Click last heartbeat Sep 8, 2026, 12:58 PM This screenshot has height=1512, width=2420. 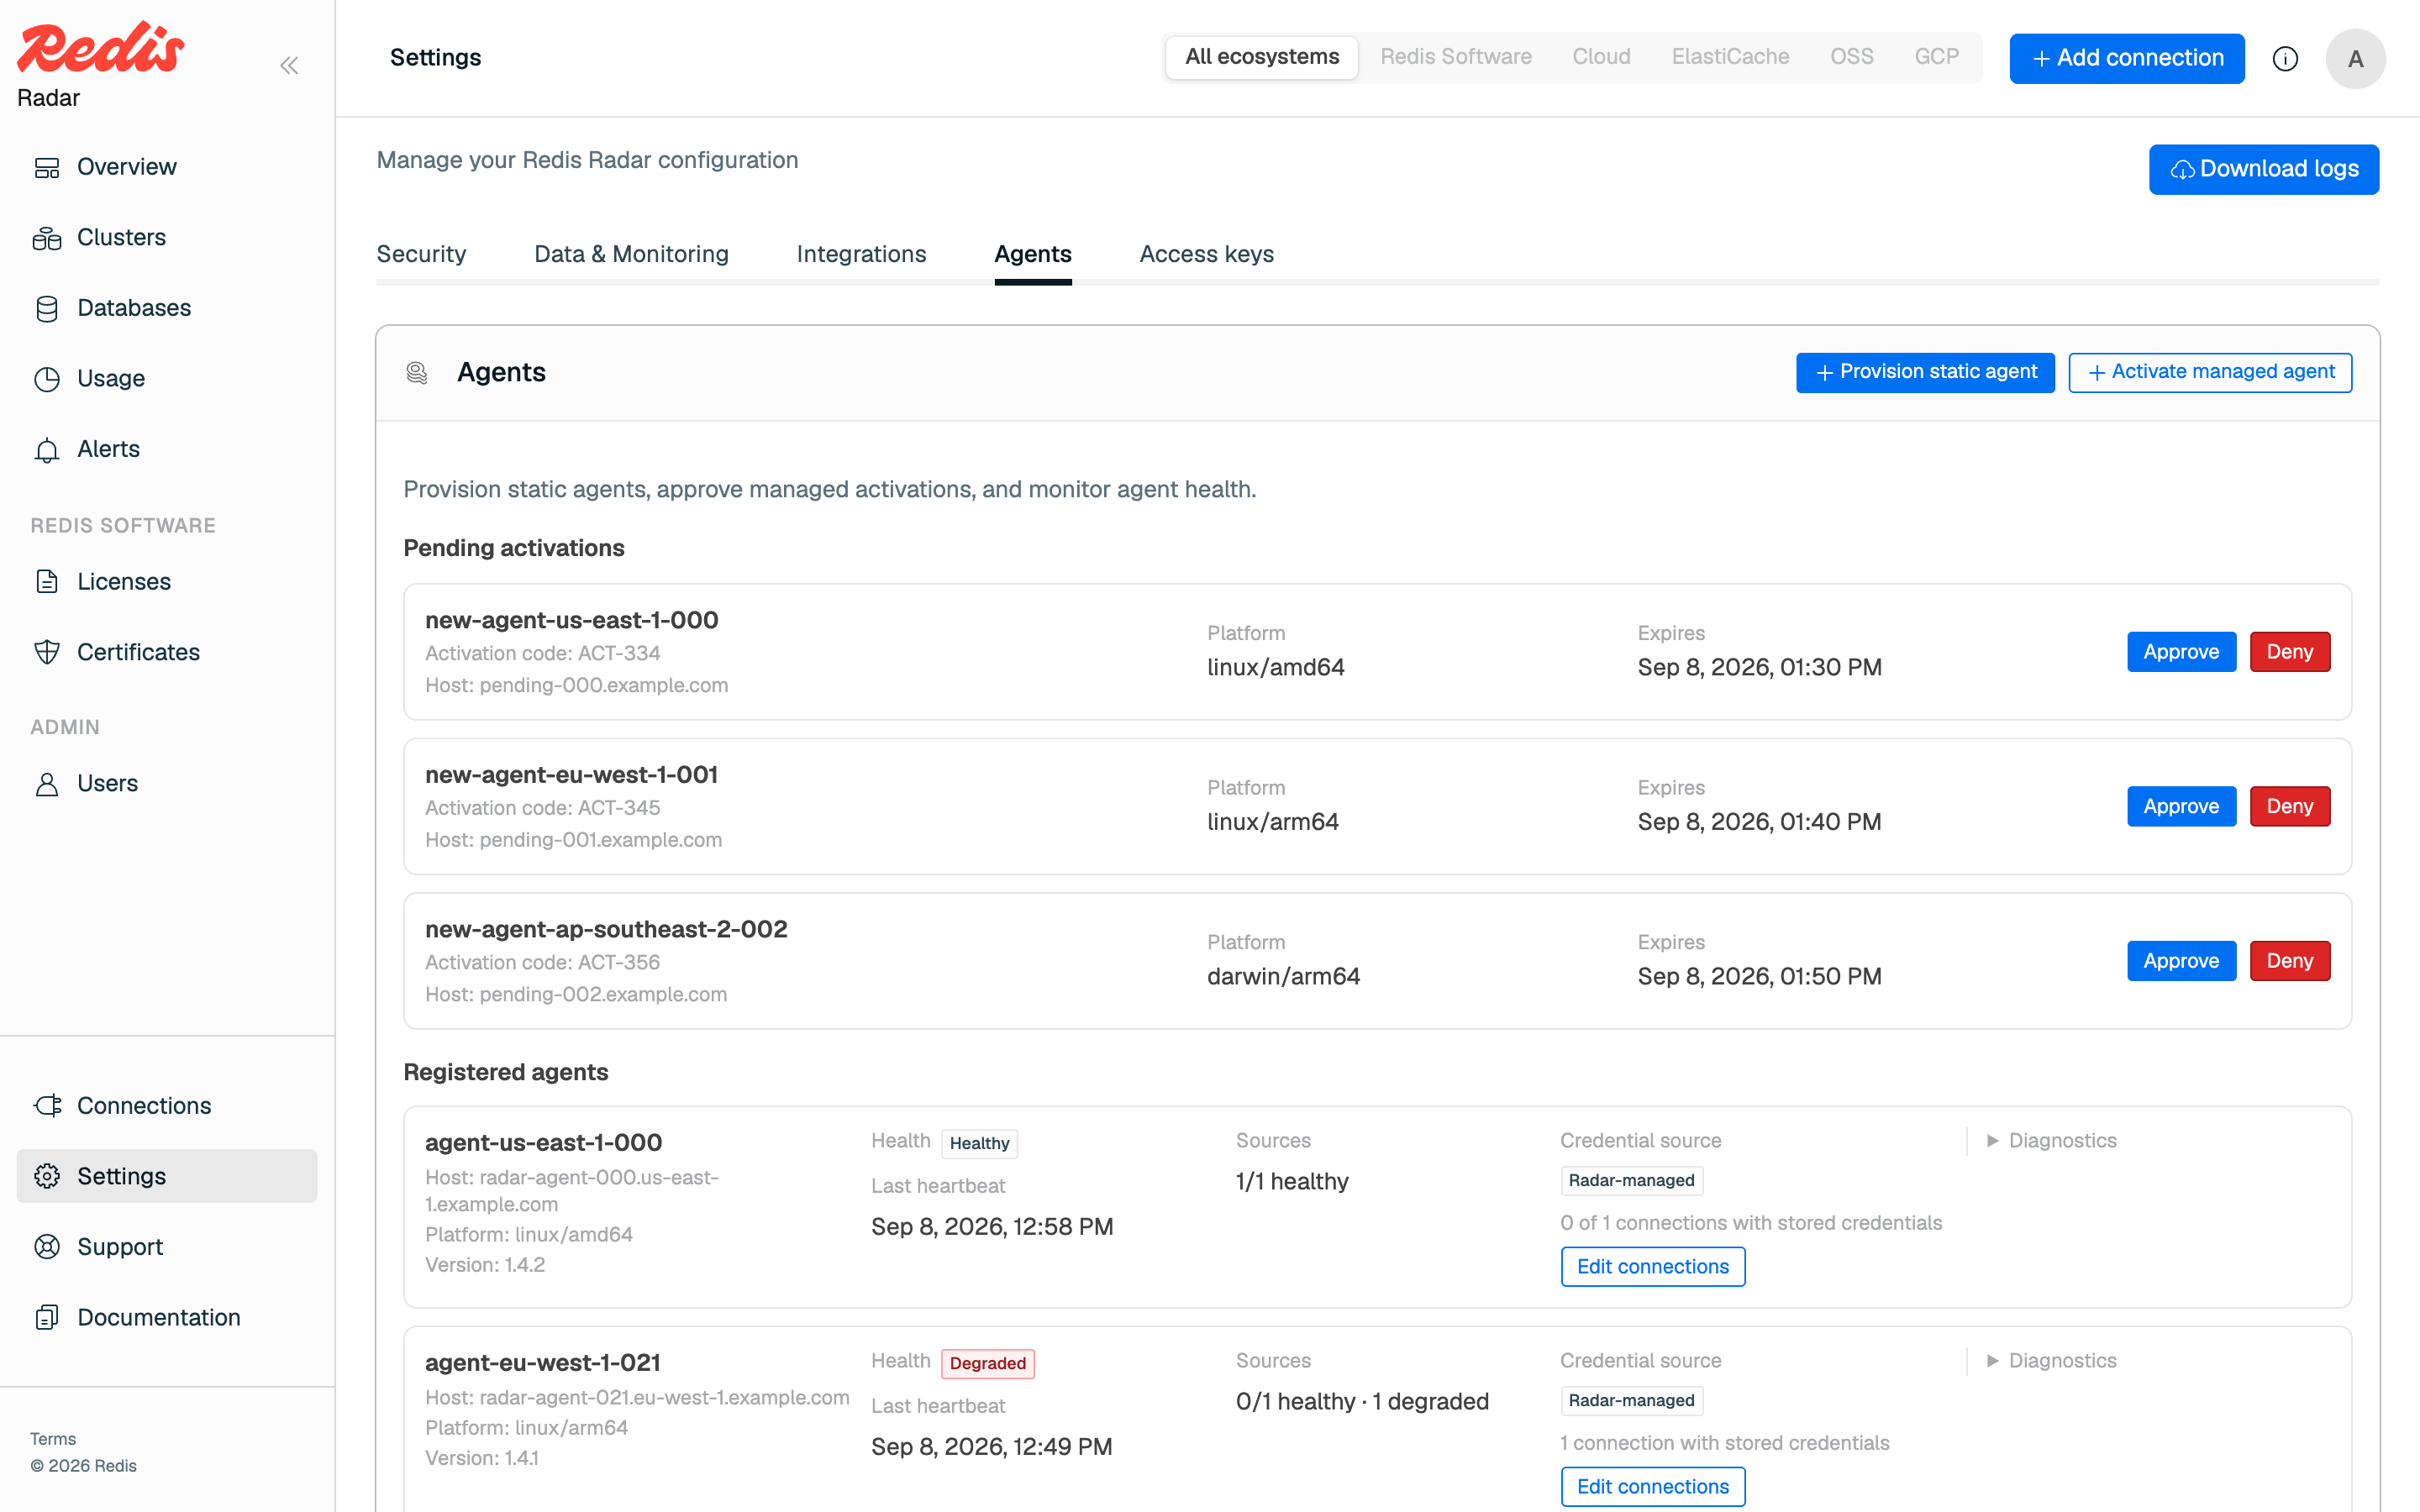(x=992, y=1226)
